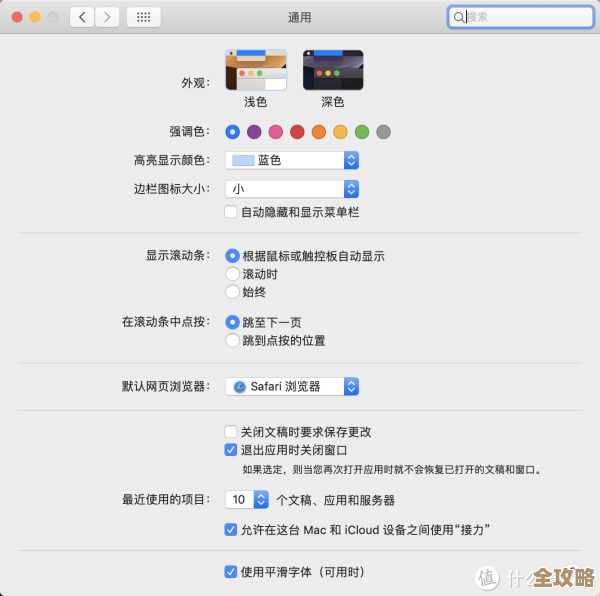Viewport: 600px width, 596px height.
Task: Select 跳至下一页 radio option
Action: [233, 322]
